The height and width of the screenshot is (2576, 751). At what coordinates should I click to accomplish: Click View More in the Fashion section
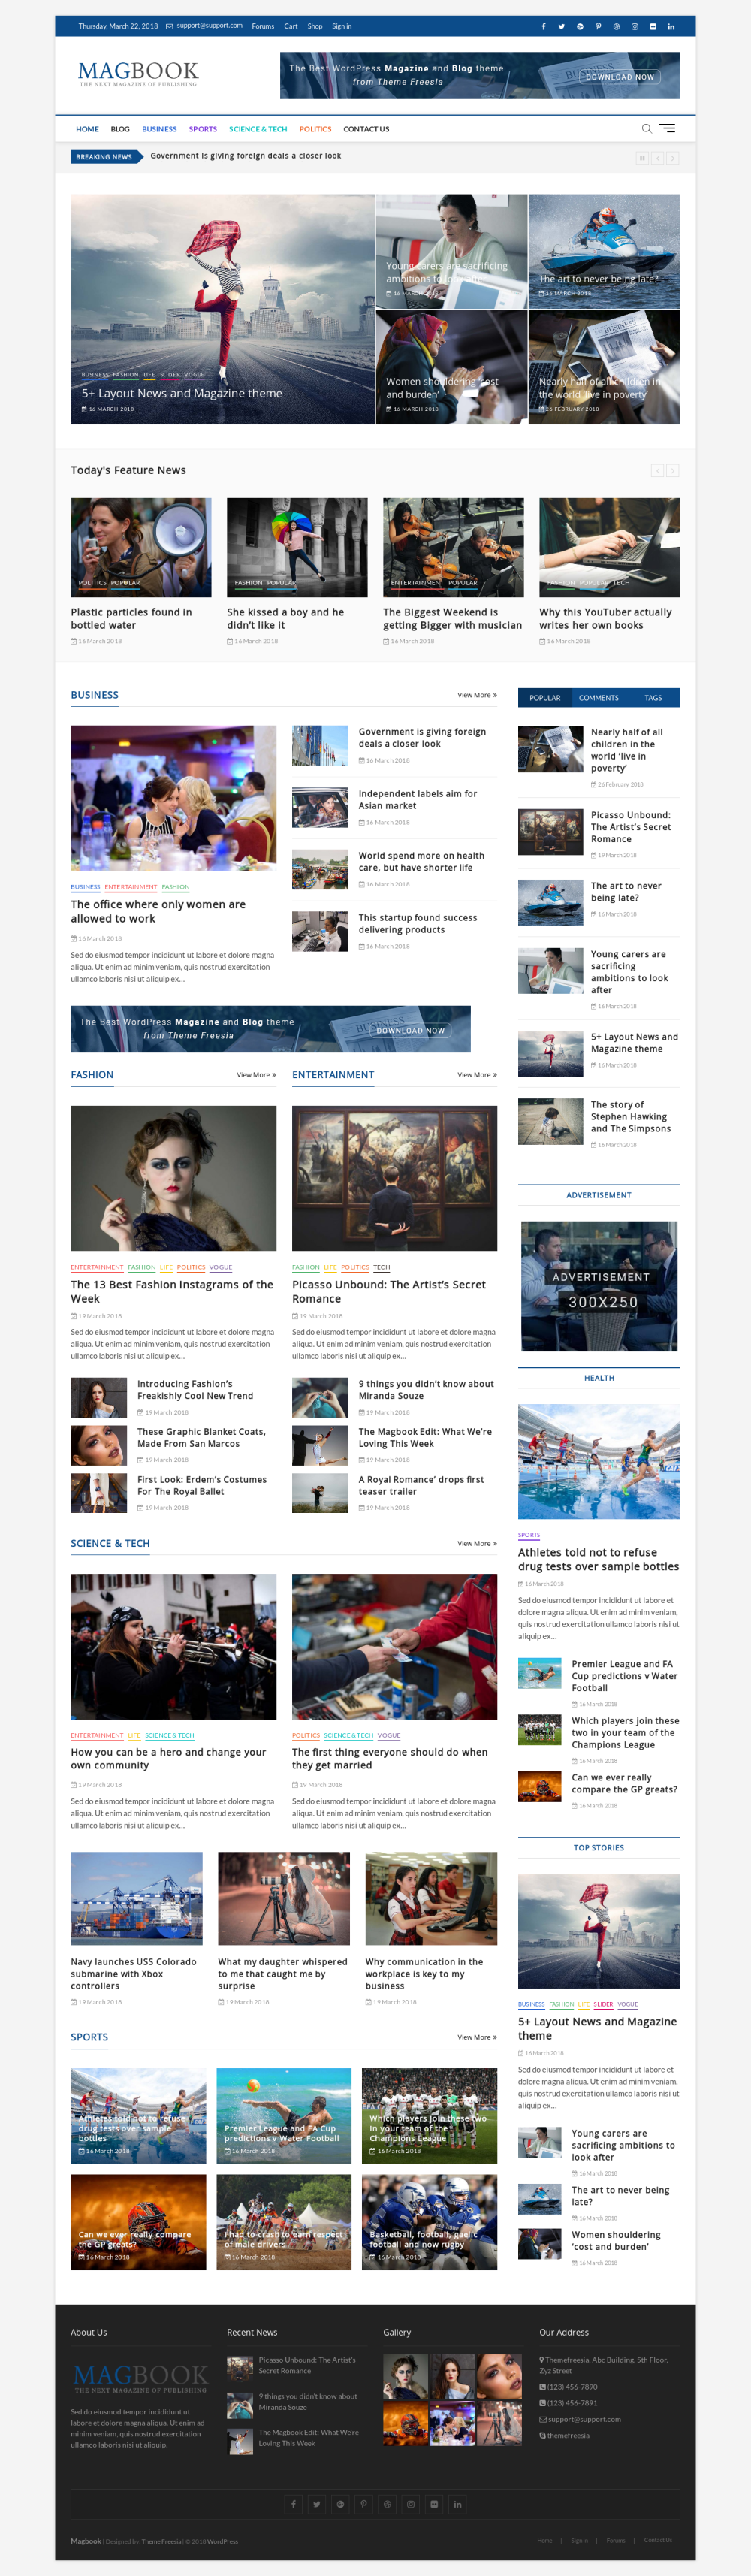click(x=256, y=1075)
